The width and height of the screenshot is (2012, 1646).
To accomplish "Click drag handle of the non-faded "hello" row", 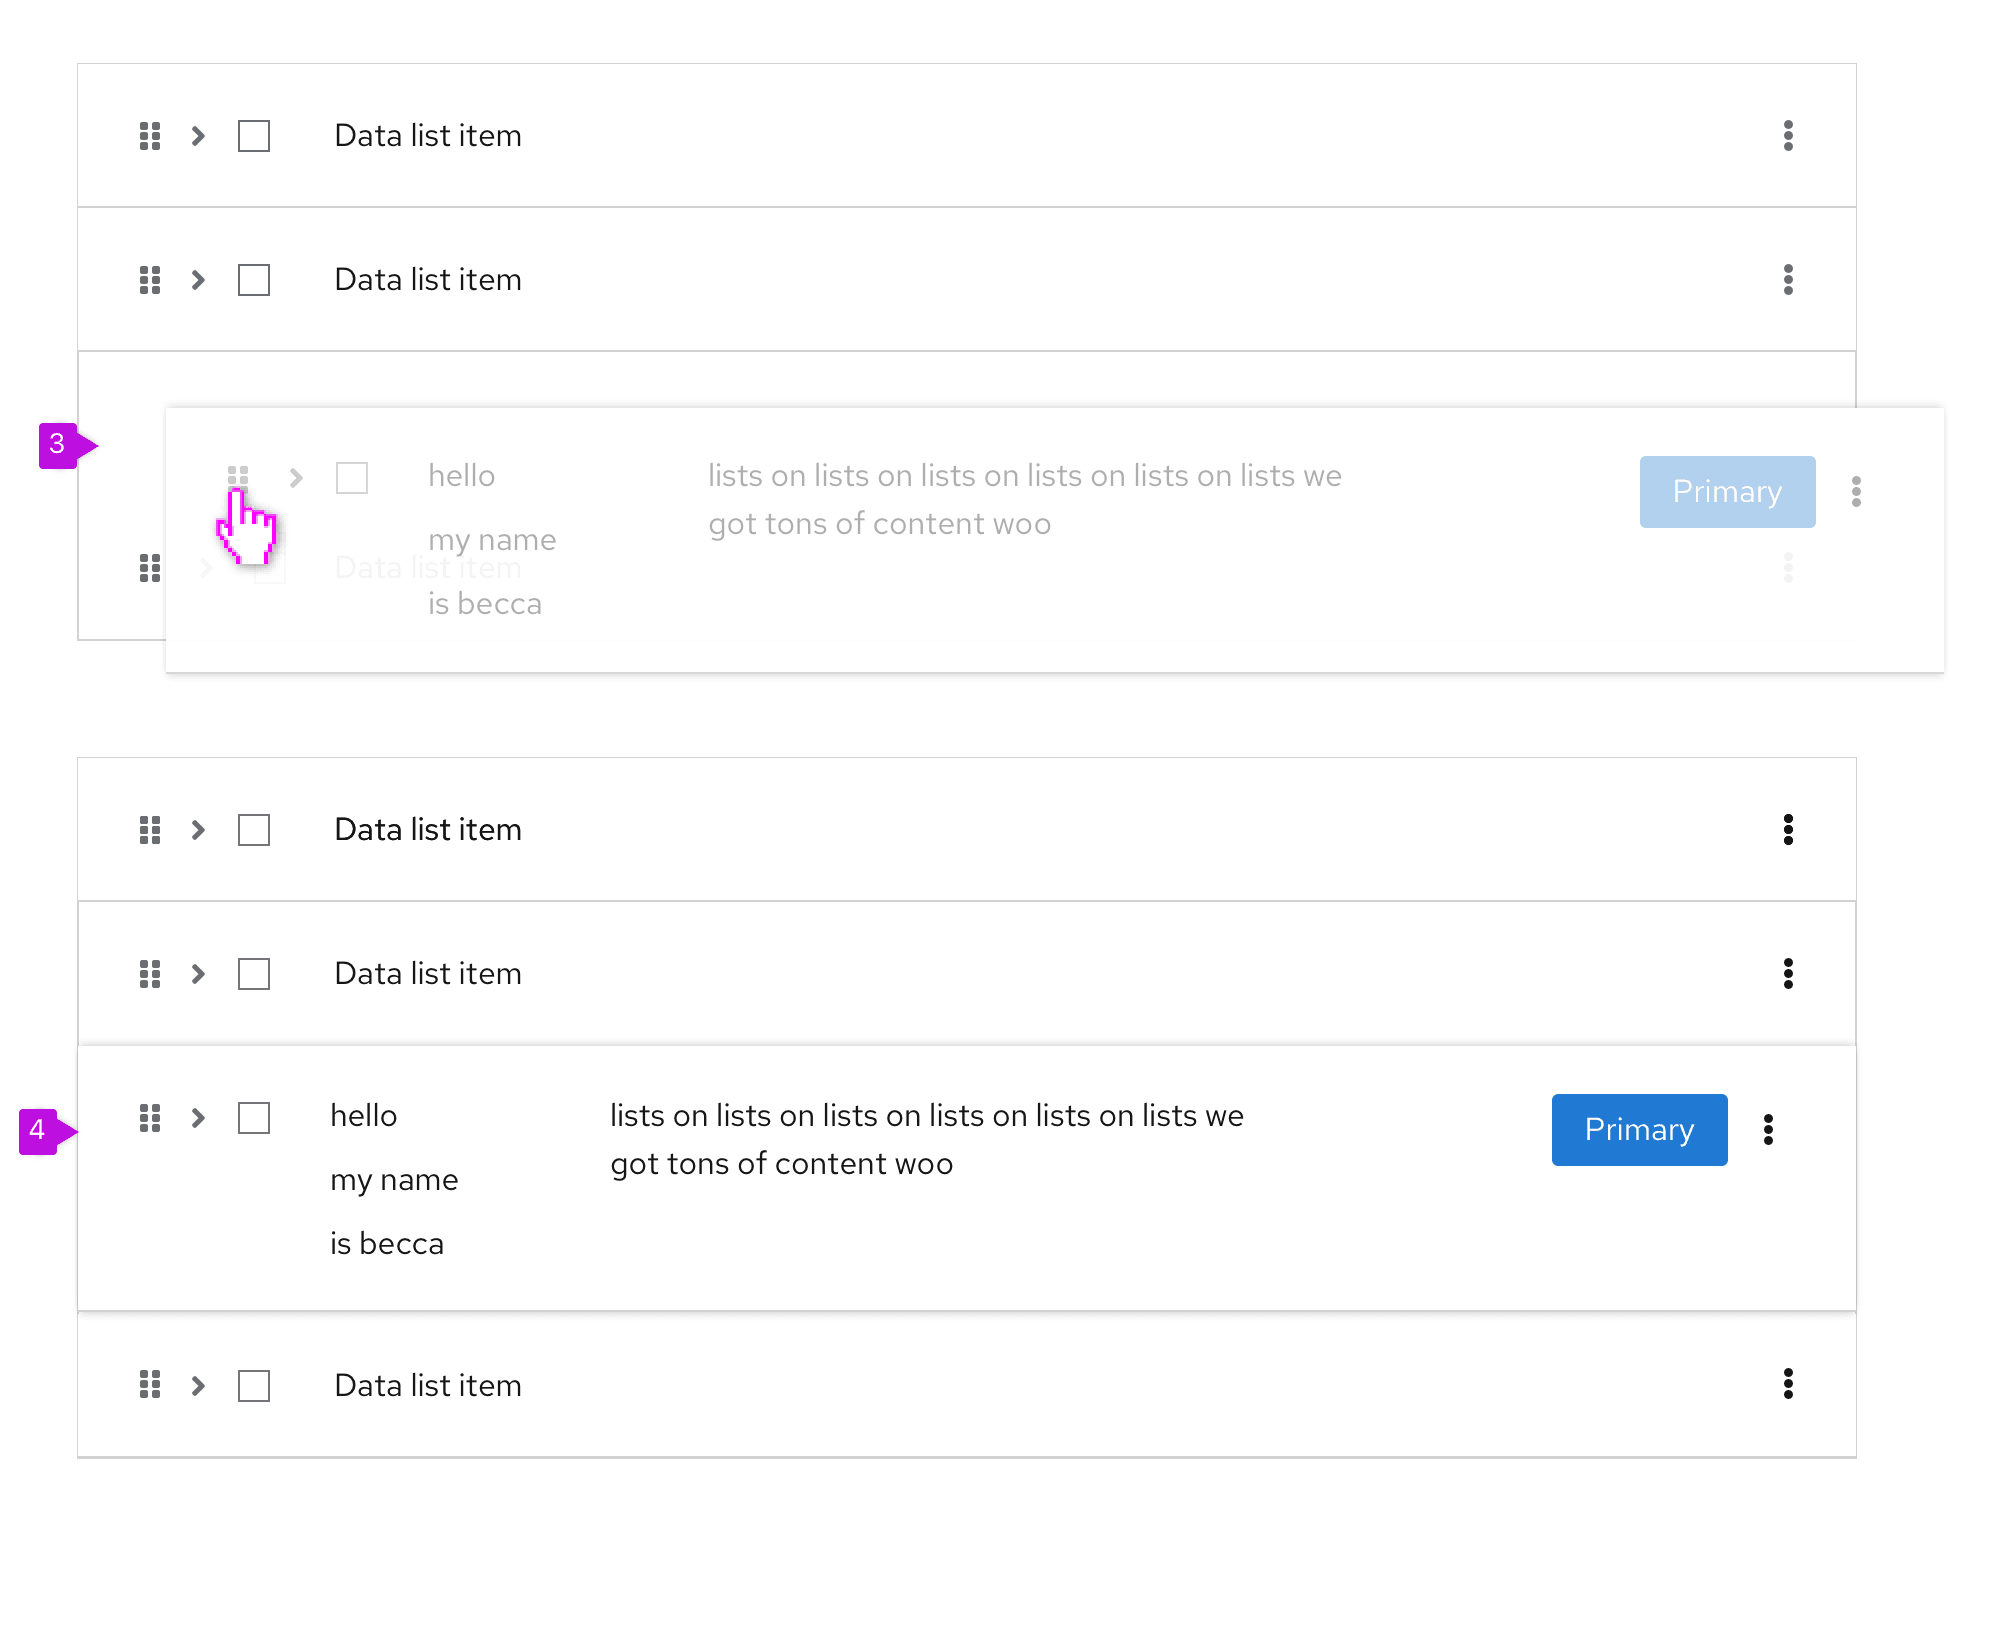I will [150, 1118].
